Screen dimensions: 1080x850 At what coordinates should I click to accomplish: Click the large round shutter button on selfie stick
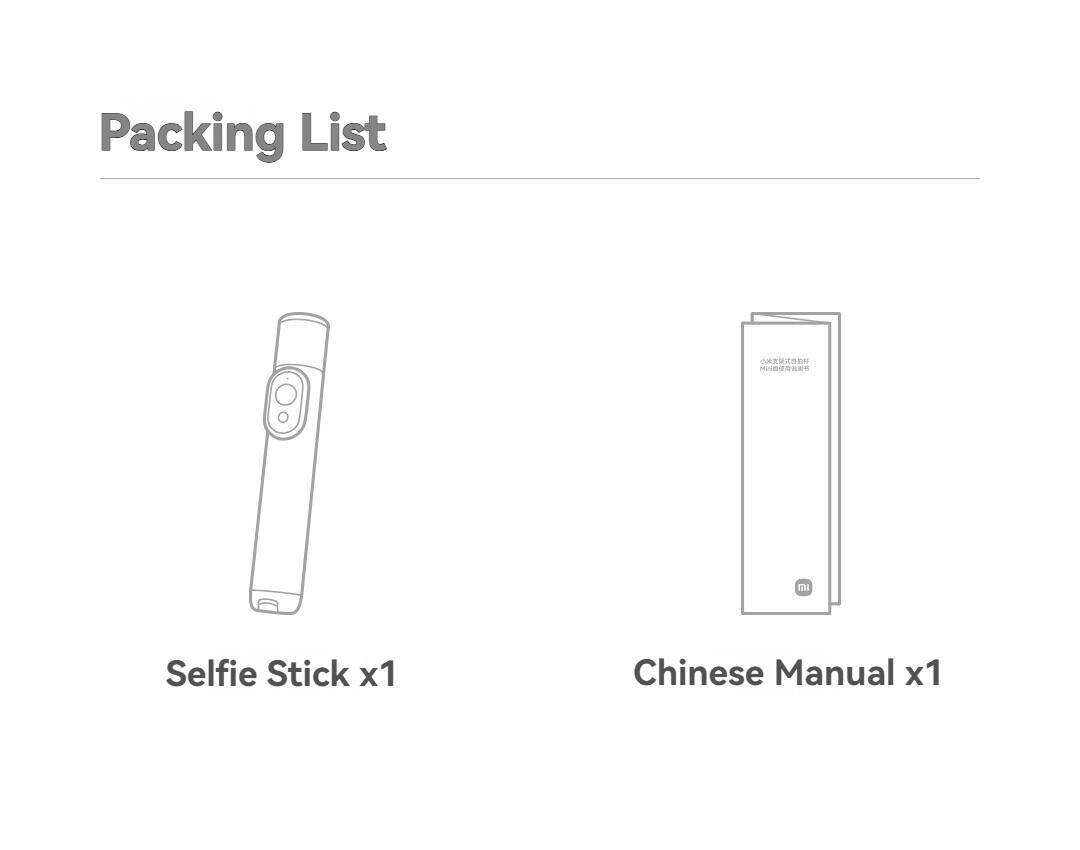(286, 395)
